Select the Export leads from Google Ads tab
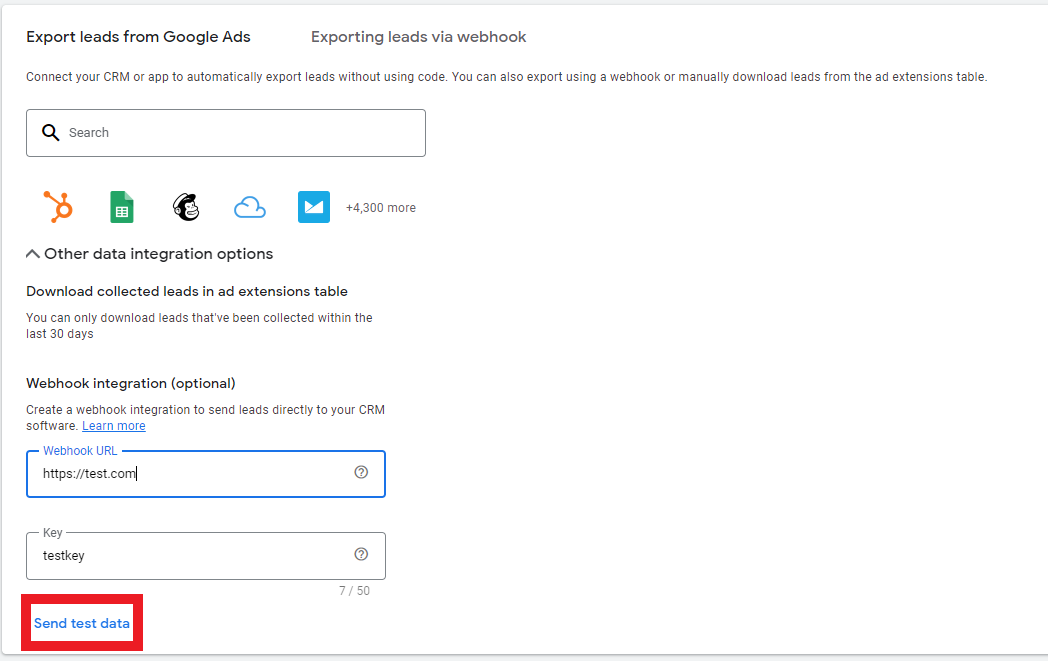This screenshot has height=661, width=1048. click(138, 37)
